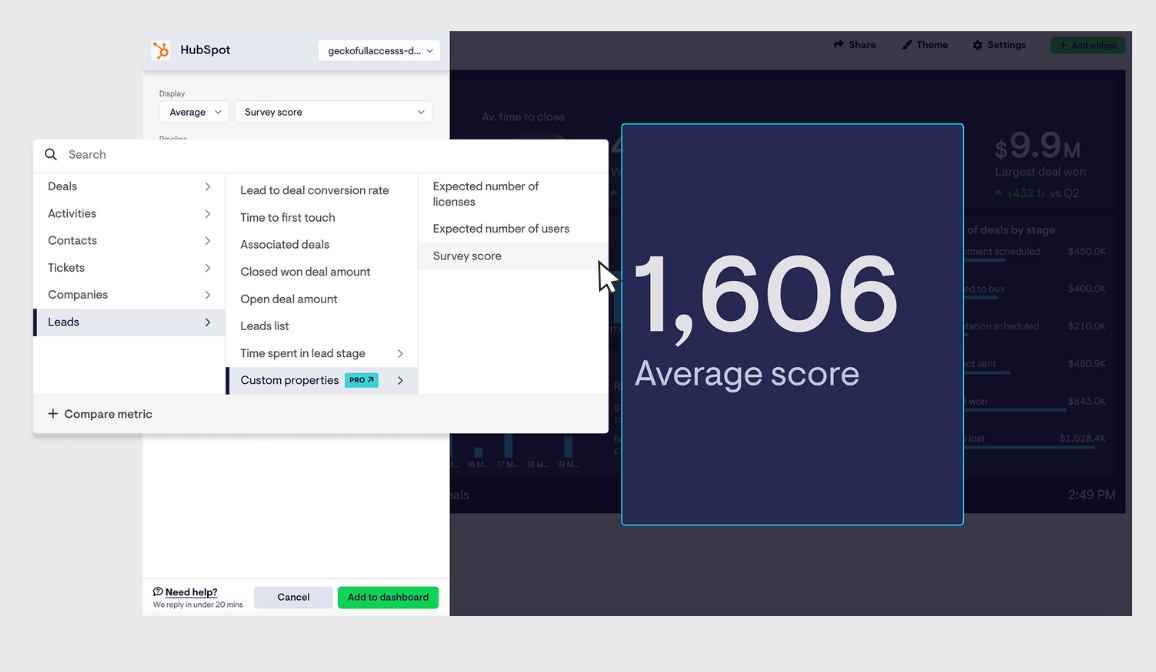Open the Survey score metric dropdown
This screenshot has width=1156, height=672.
333,112
